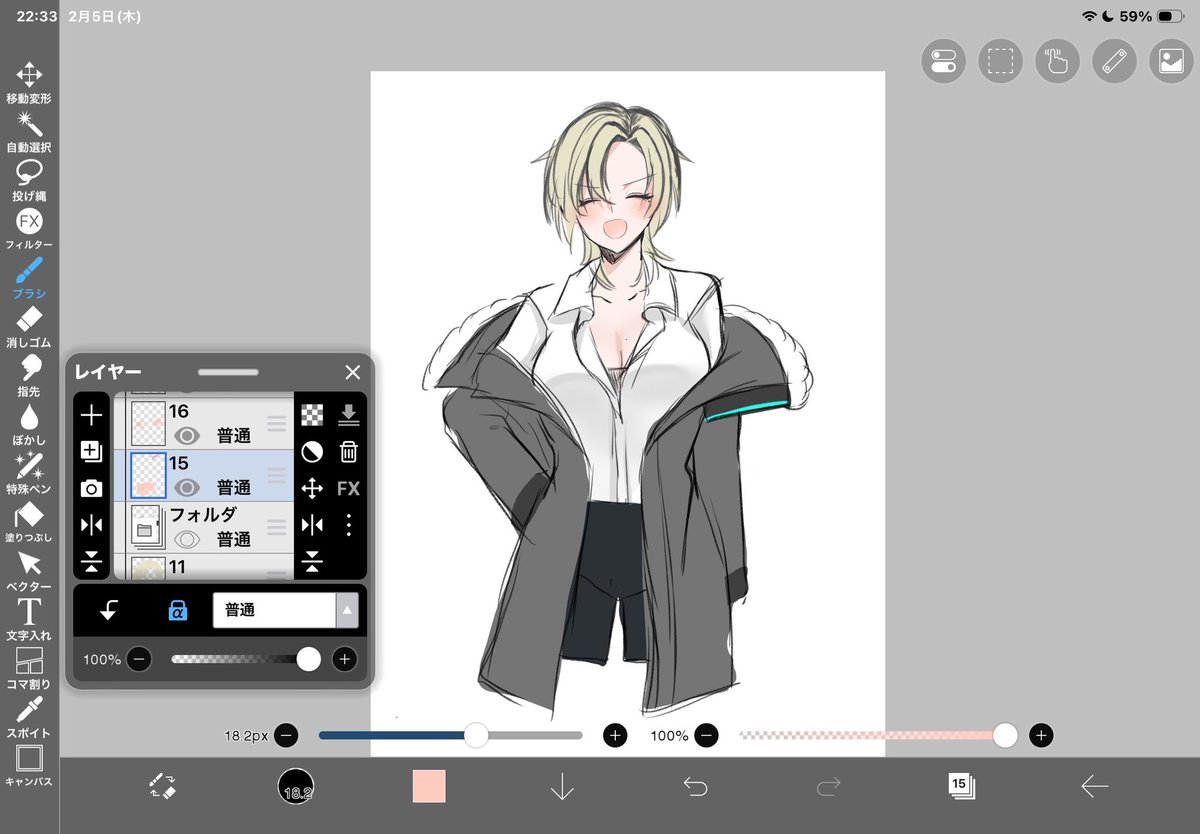The width and height of the screenshot is (1200, 834).
Task: Toggle visibility of layer 15
Action: click(188, 487)
